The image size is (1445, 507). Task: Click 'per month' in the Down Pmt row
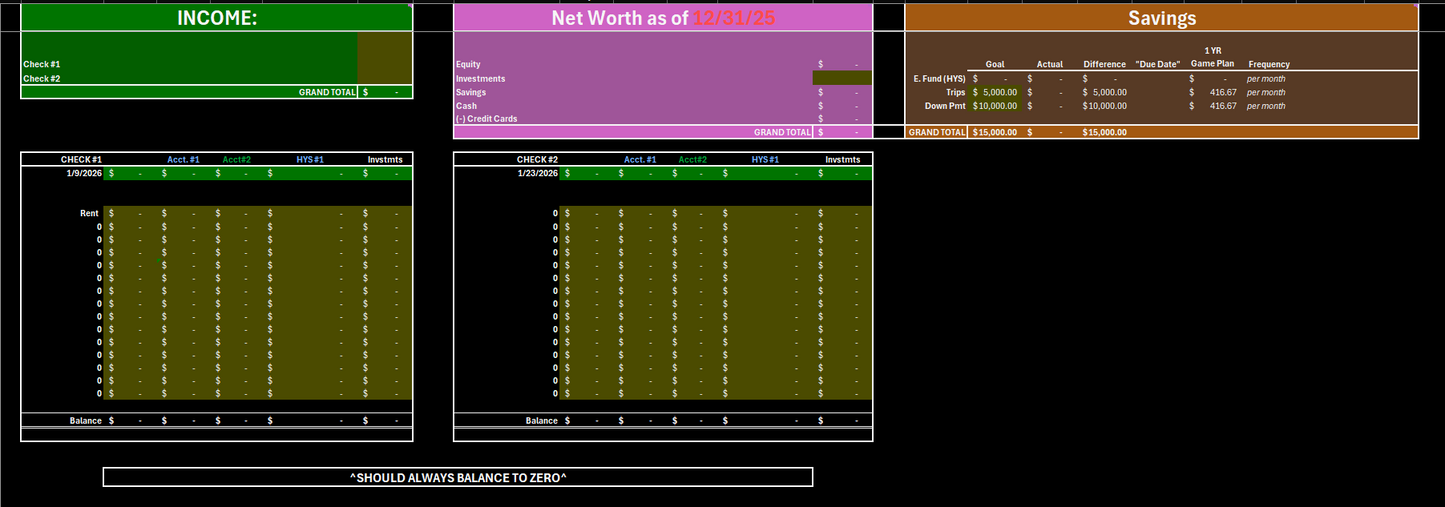point(1266,105)
